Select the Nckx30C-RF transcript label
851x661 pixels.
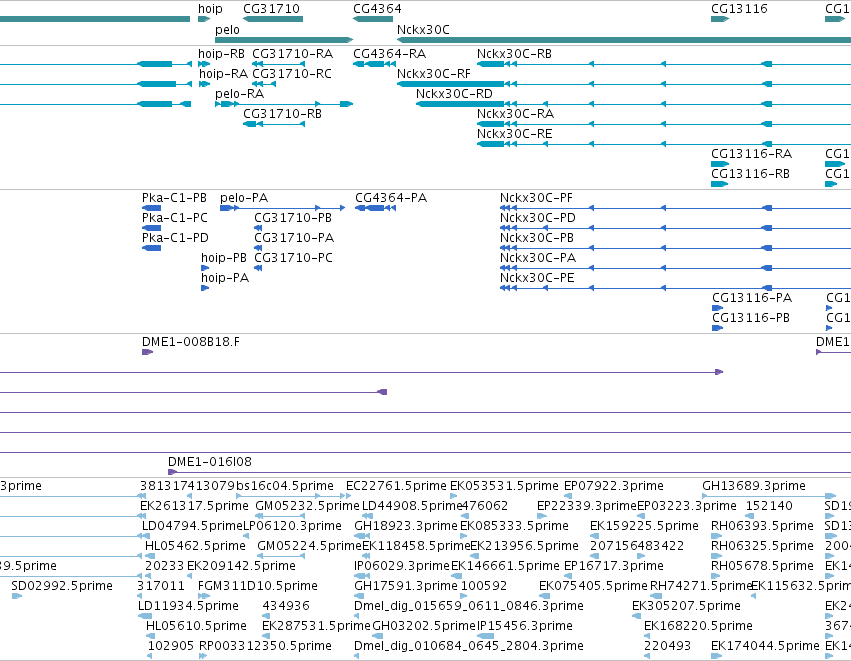[434, 74]
